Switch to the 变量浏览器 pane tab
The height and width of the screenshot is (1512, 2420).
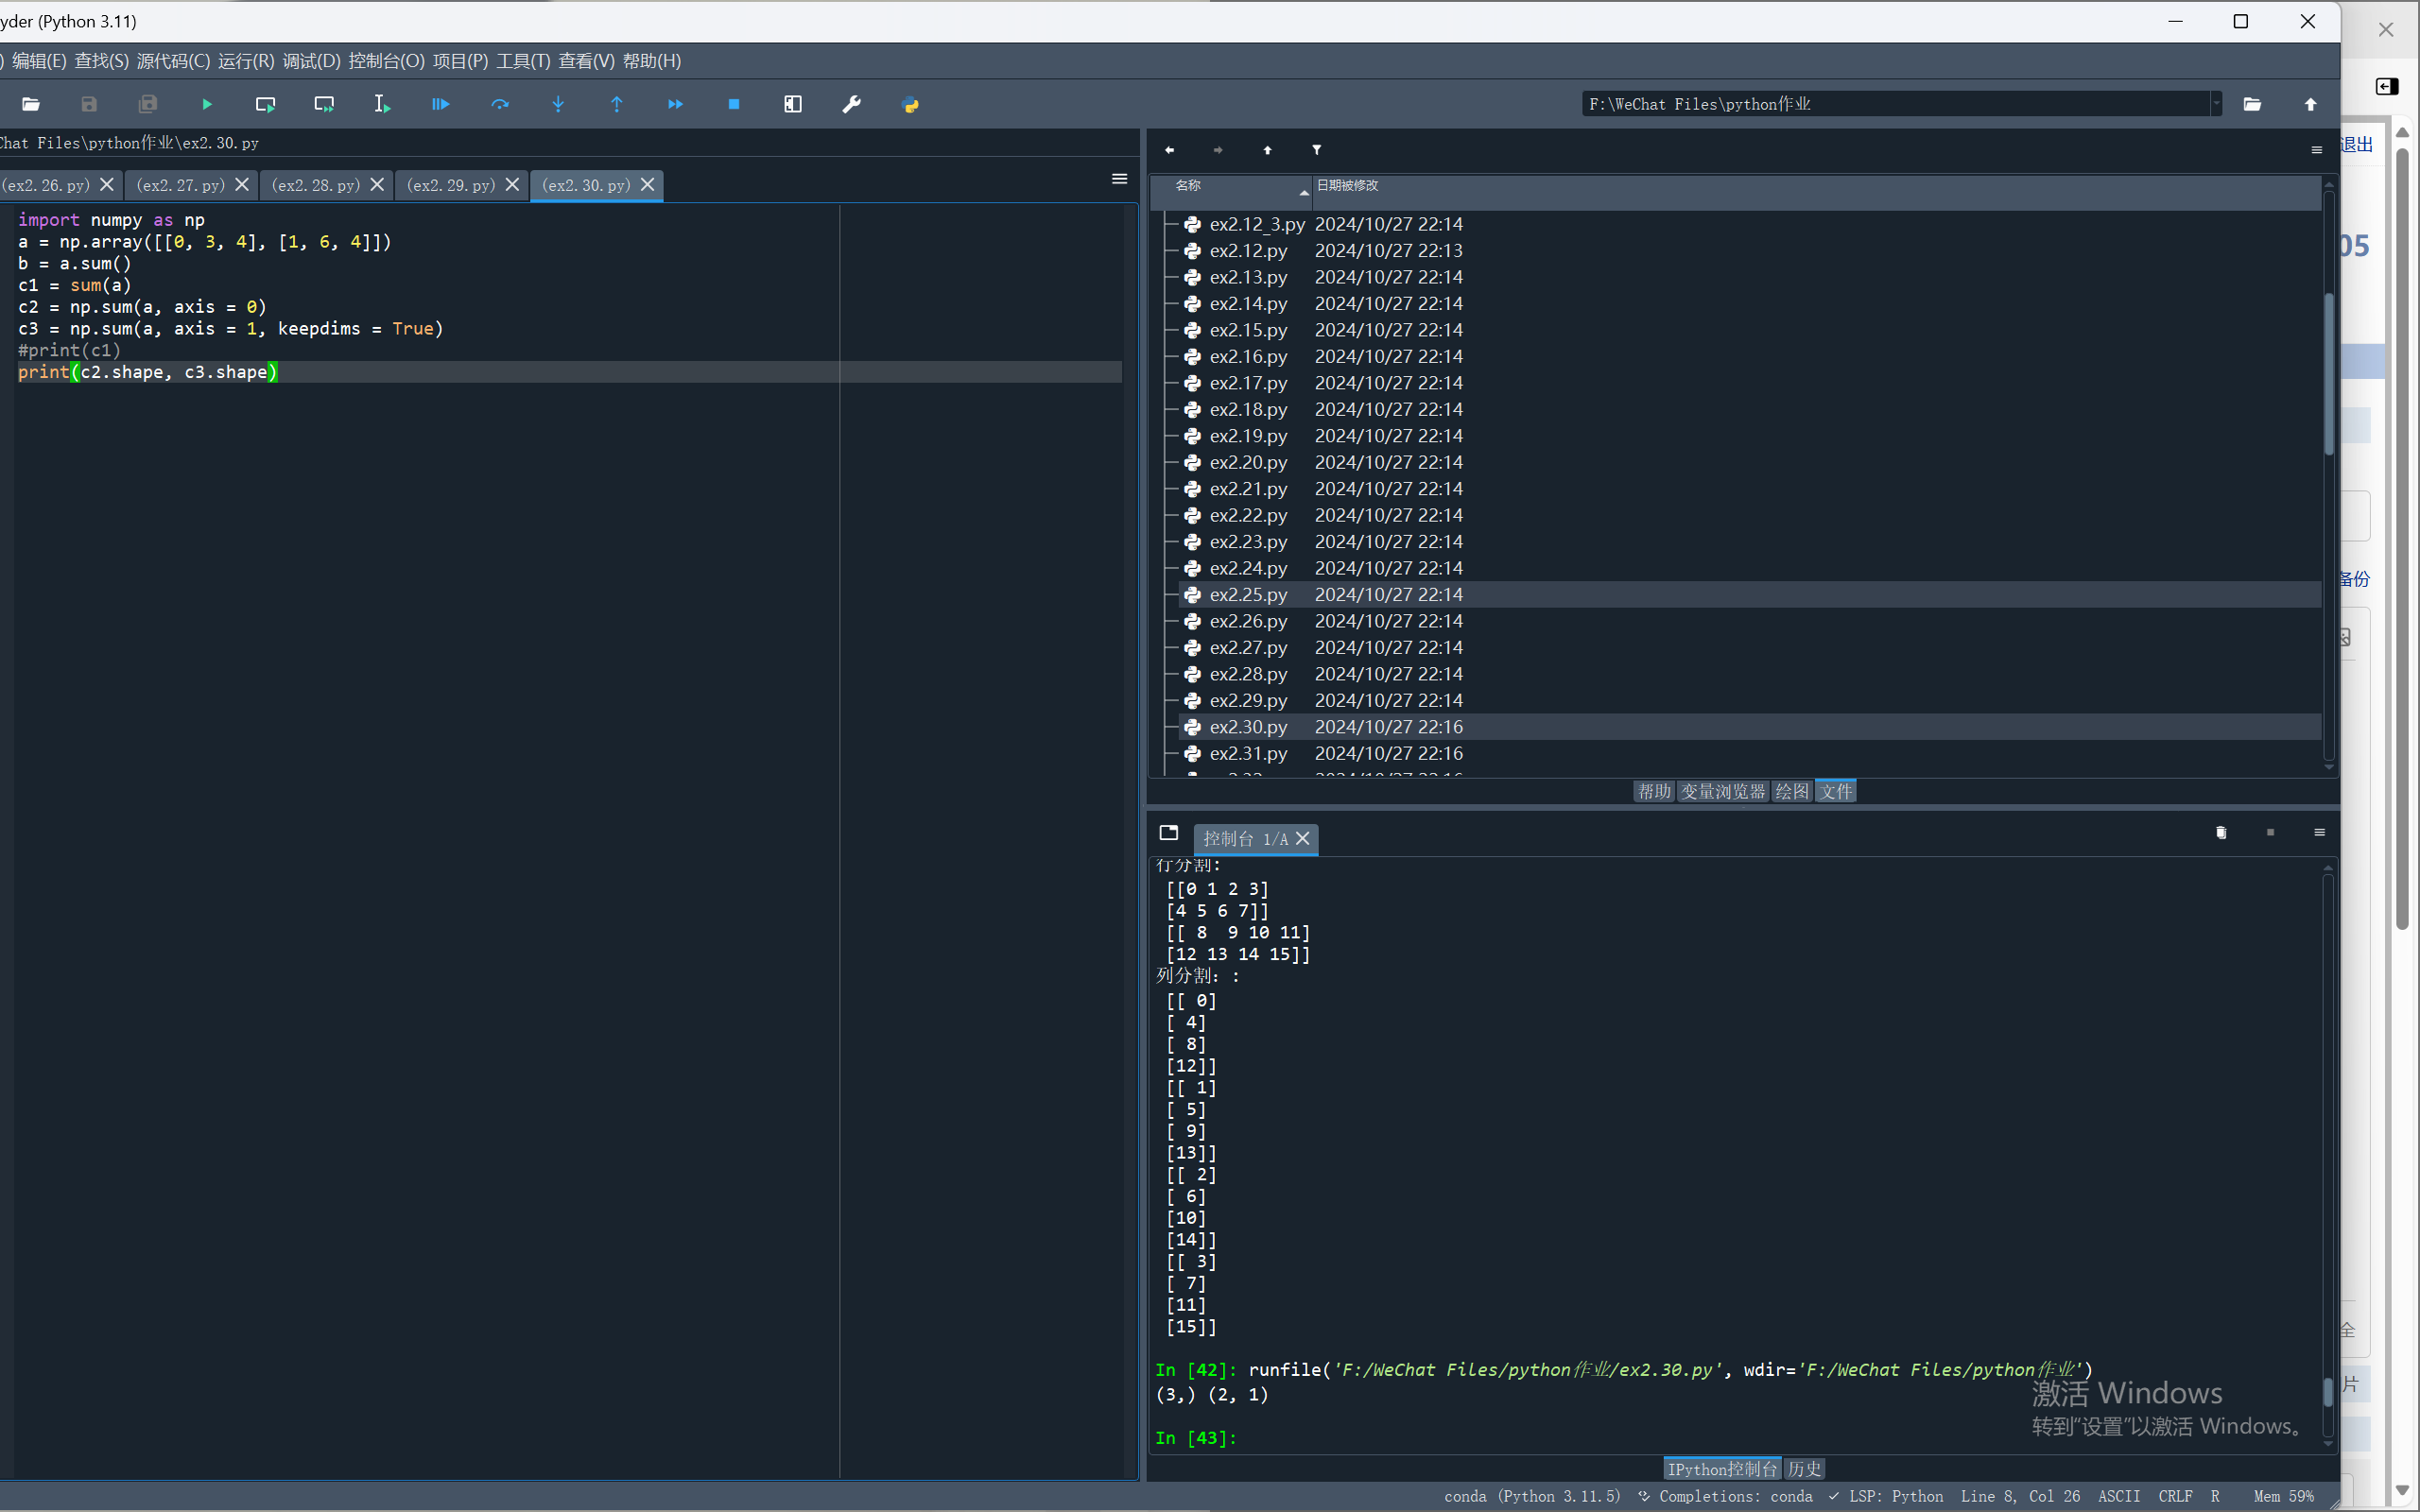pyautogui.click(x=1722, y=791)
